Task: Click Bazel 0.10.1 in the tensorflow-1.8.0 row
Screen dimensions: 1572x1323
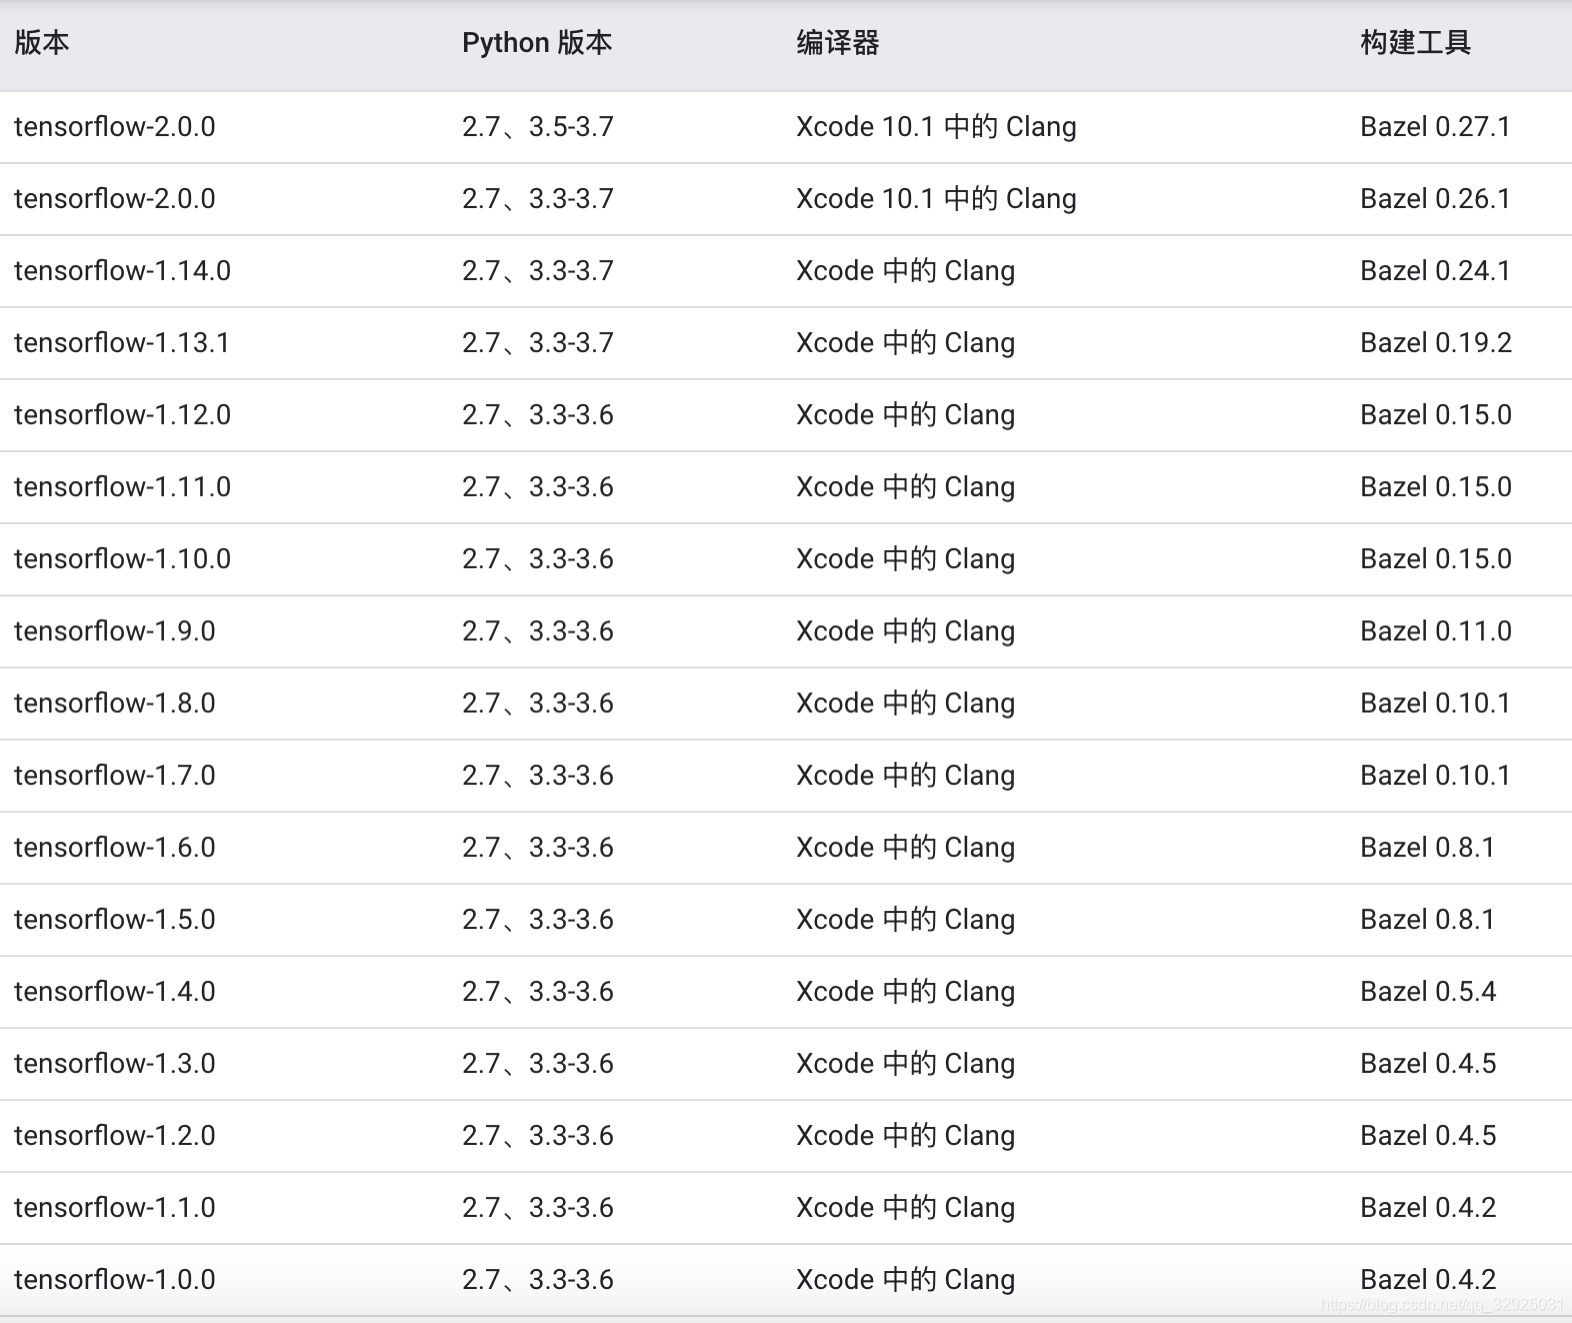Action: coord(1435,703)
